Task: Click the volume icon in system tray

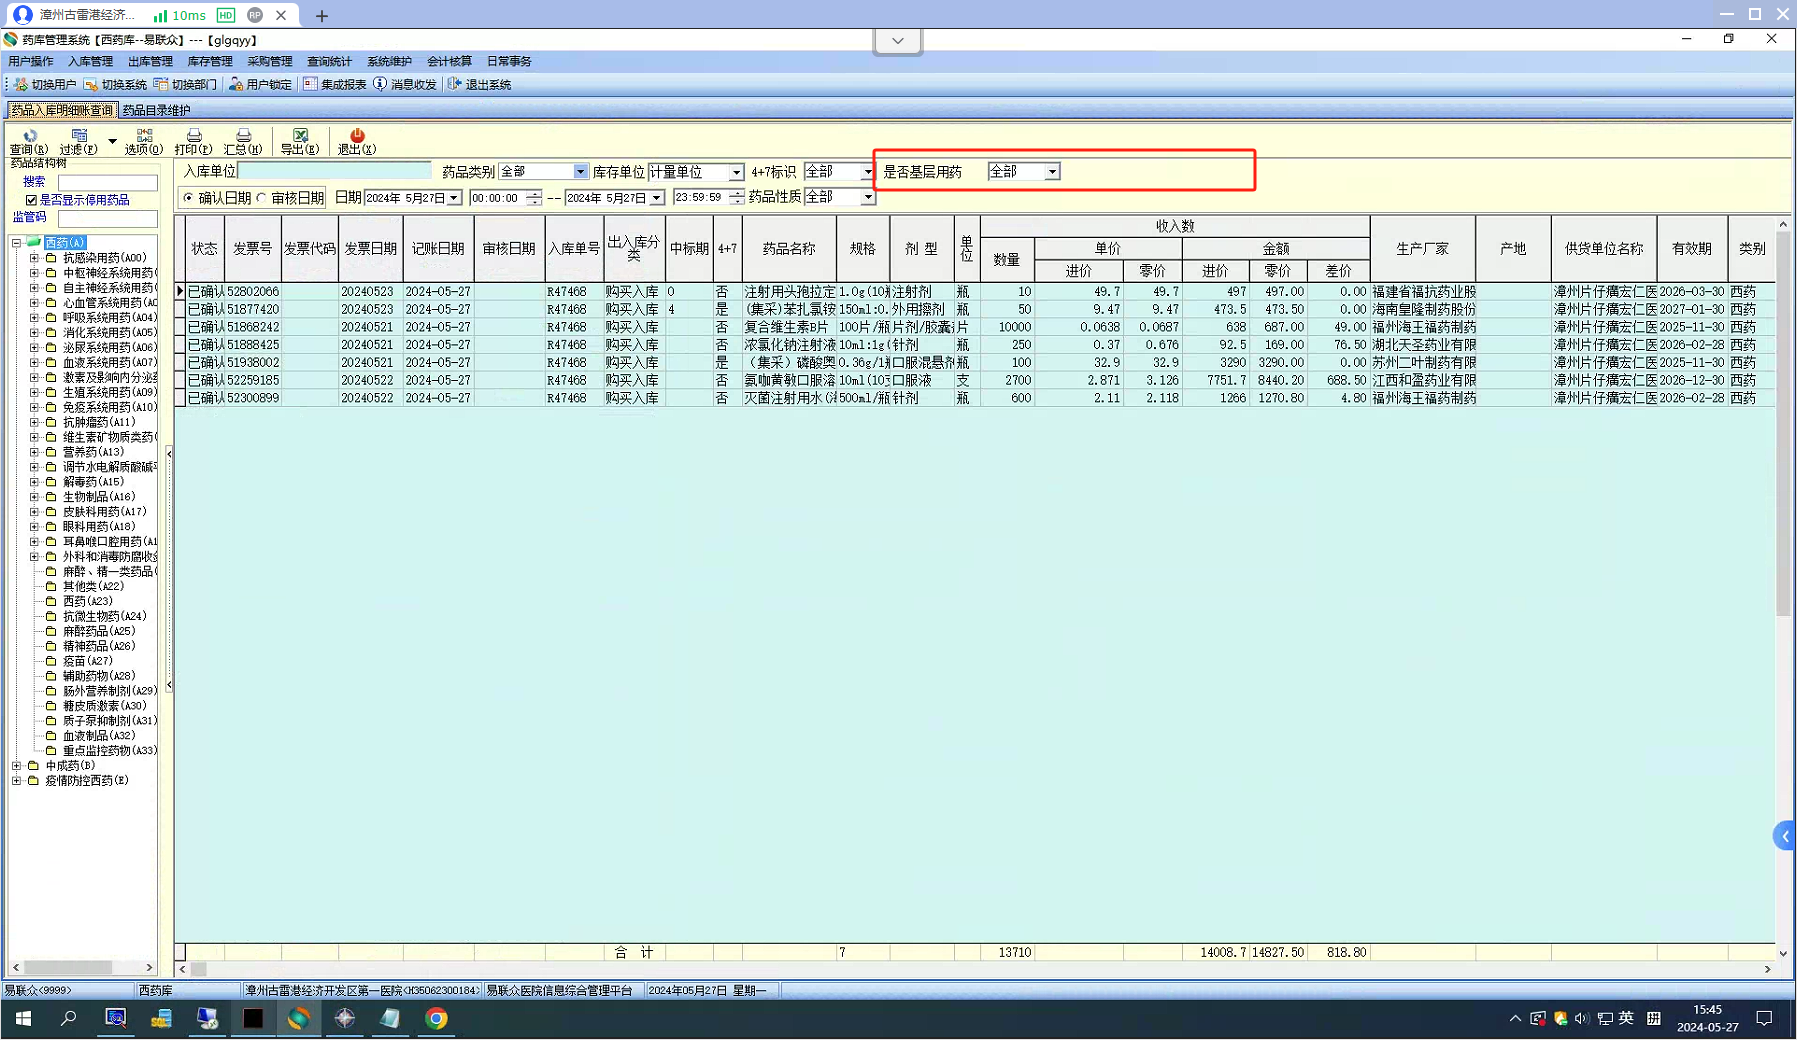Action: 1581,1018
